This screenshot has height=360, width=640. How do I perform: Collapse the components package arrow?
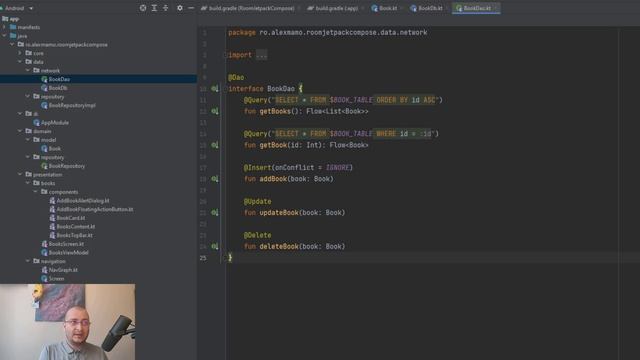pos(36,192)
